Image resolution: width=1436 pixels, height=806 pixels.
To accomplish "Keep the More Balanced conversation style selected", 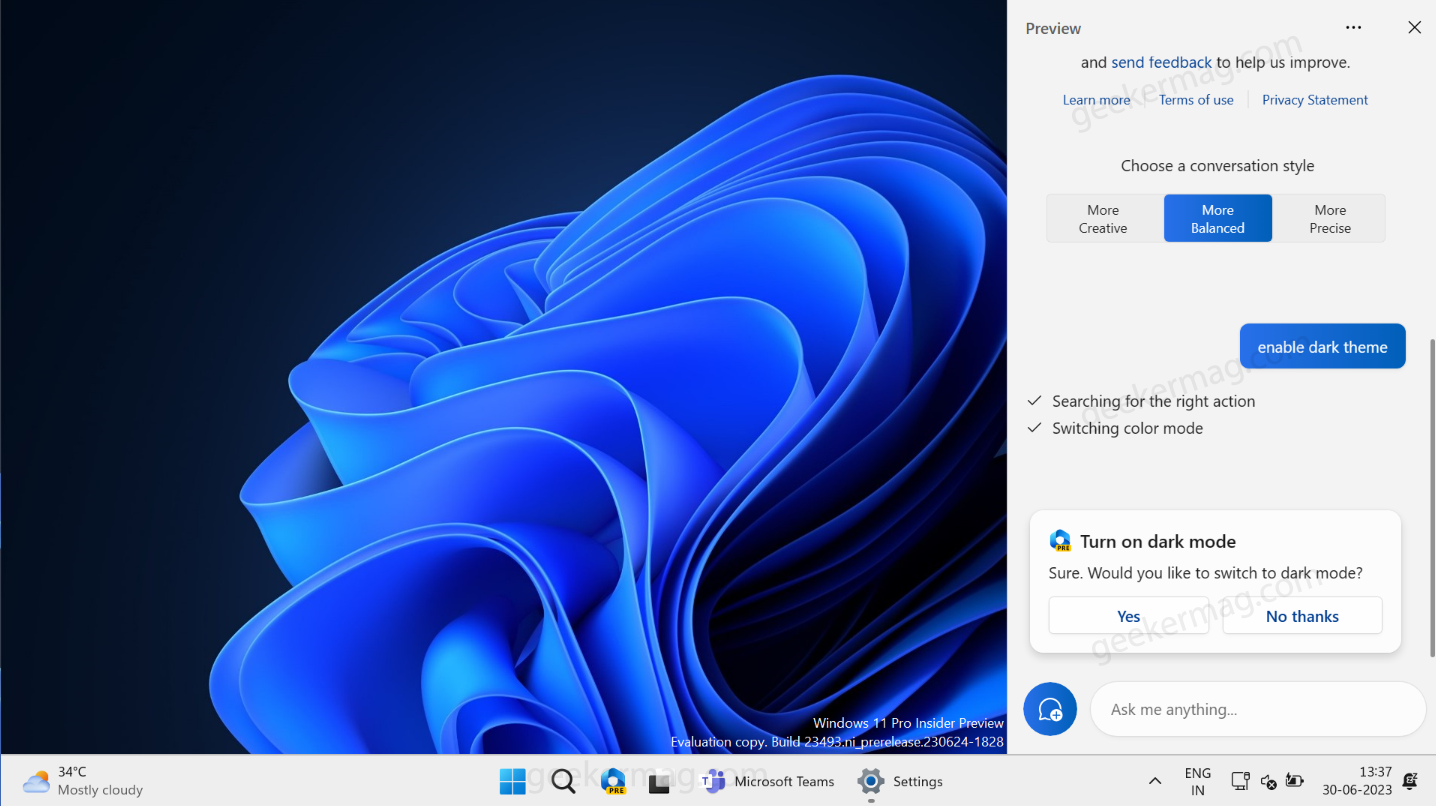I will click(1217, 218).
